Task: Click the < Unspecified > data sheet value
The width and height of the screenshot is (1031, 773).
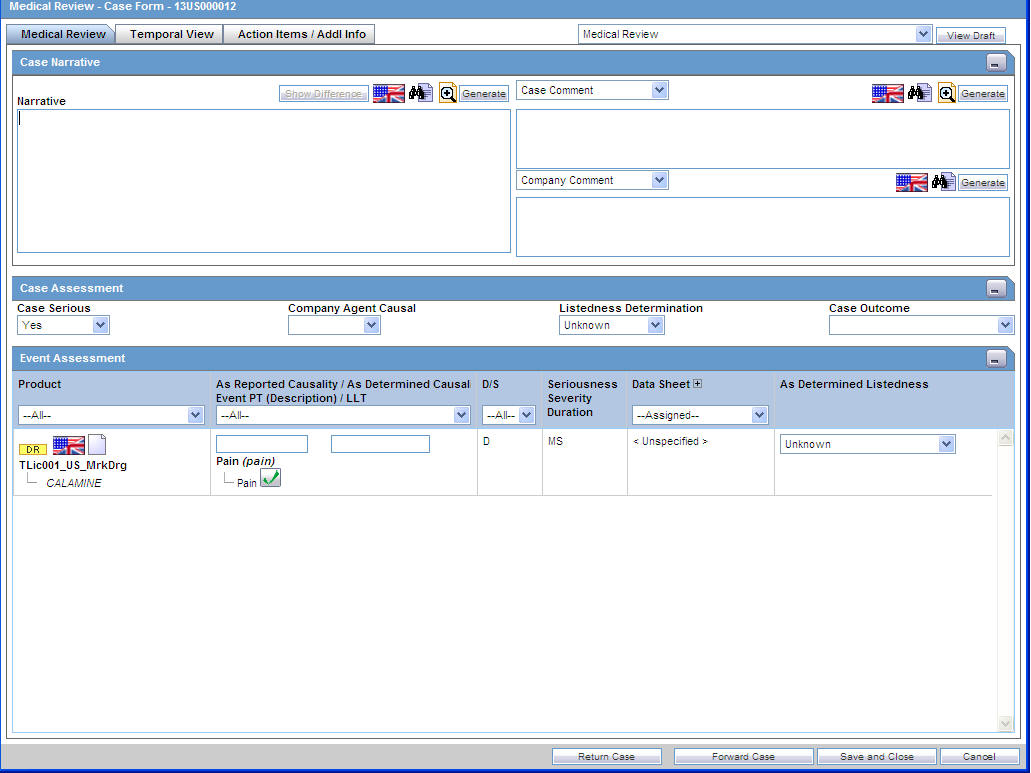Action: (670, 441)
